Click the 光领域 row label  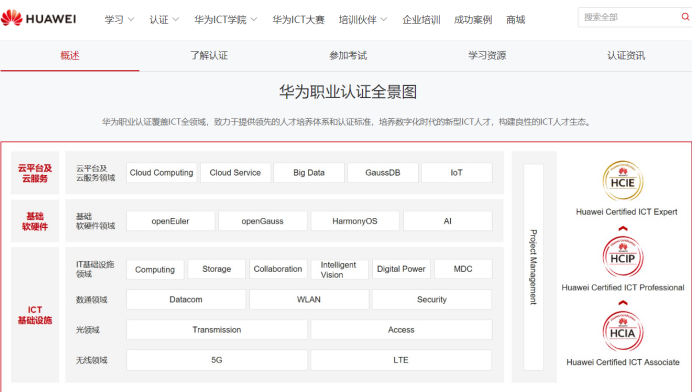(87, 330)
